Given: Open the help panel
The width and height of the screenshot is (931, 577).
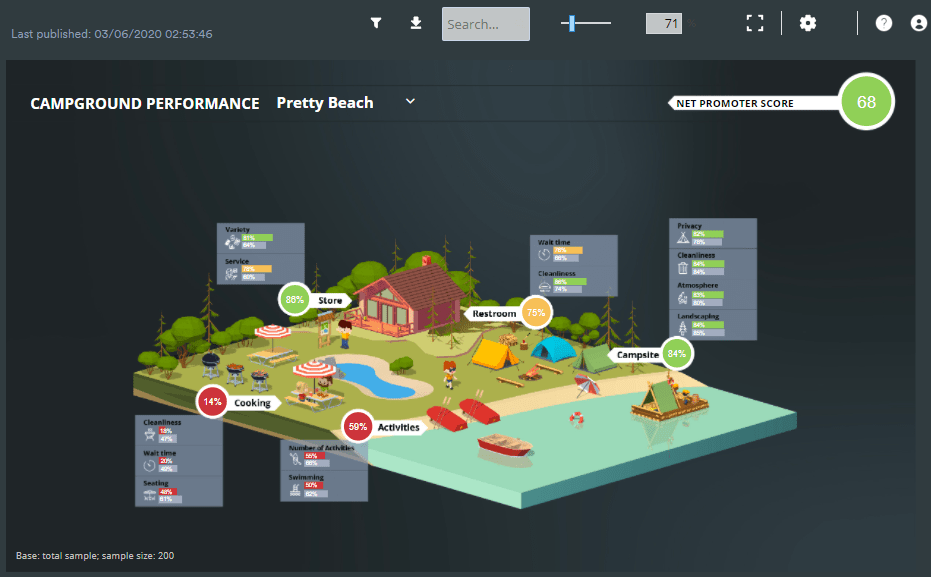Looking at the screenshot, I should coord(883,22).
